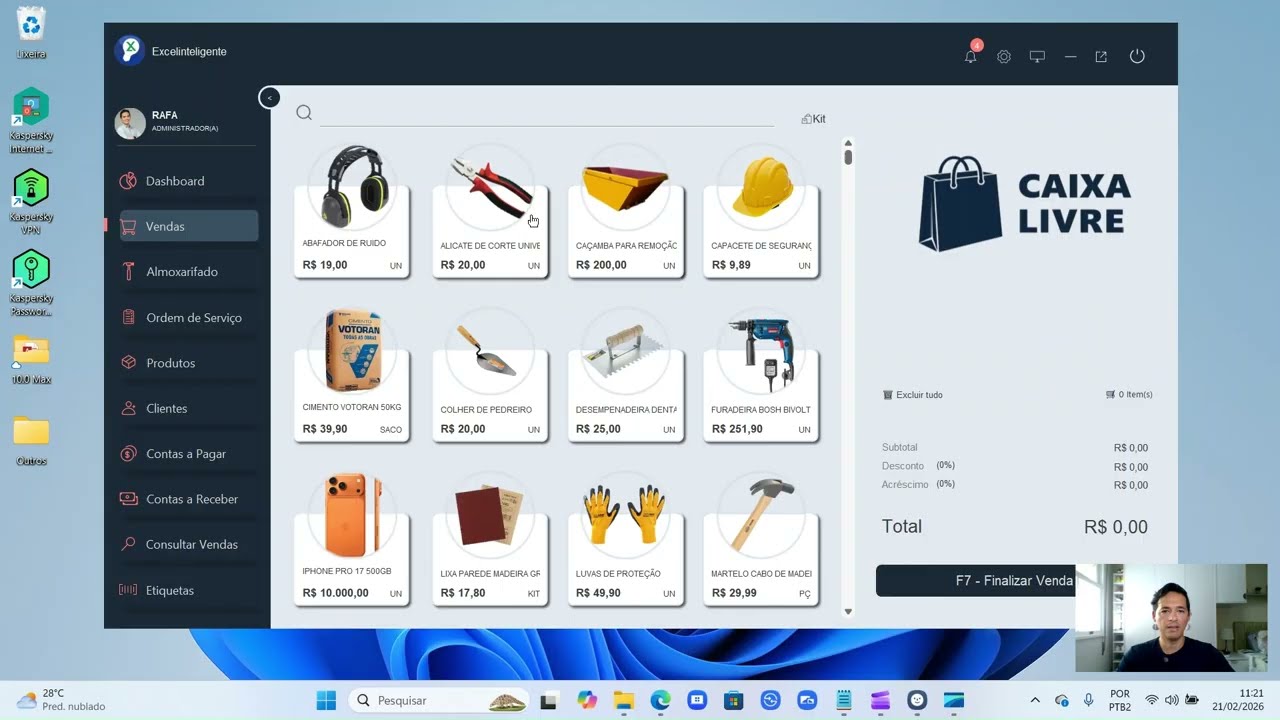1280x720 pixels.
Task: Click the Ordem de Serviço clipboard icon
Action: 128,318
